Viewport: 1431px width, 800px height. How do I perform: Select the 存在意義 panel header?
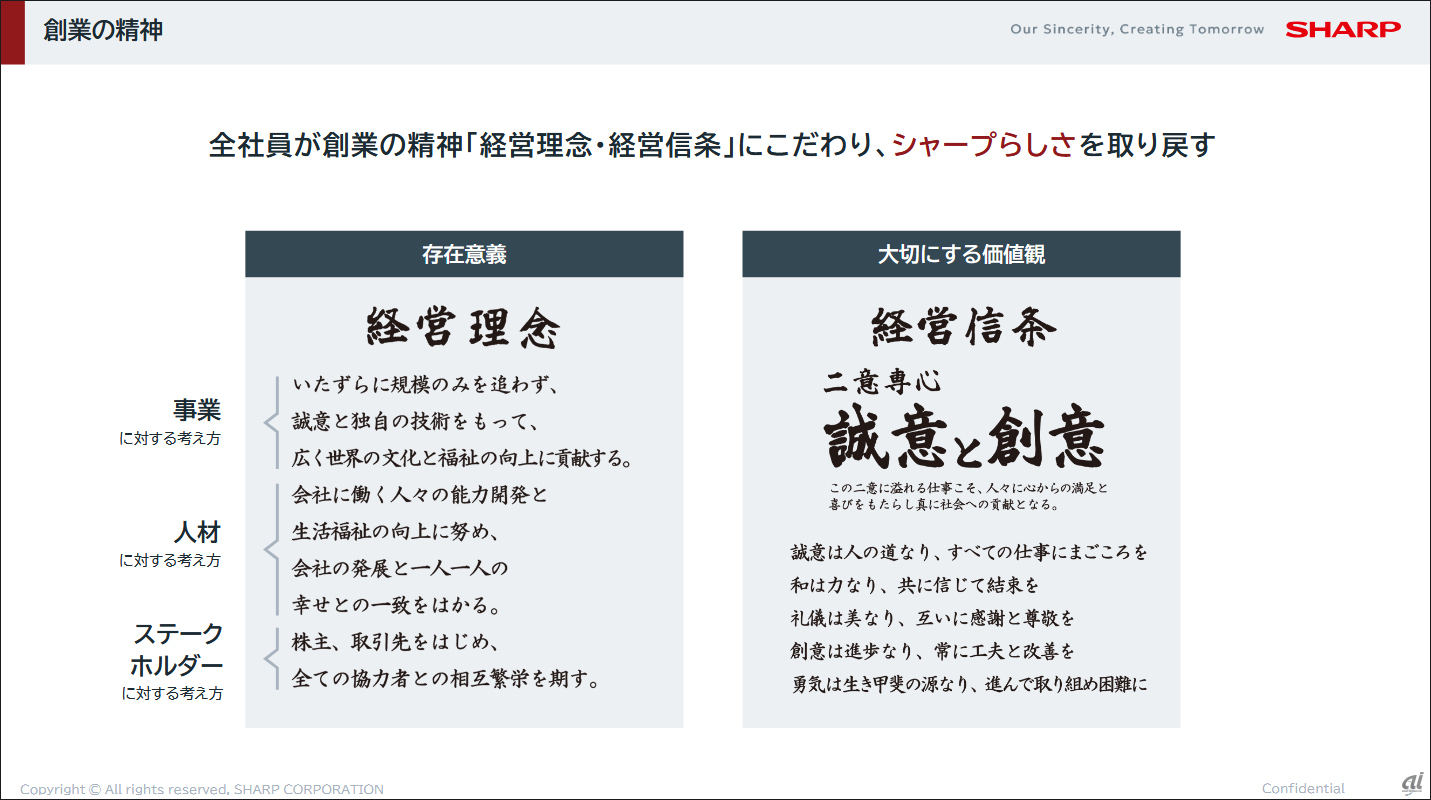coord(464,254)
